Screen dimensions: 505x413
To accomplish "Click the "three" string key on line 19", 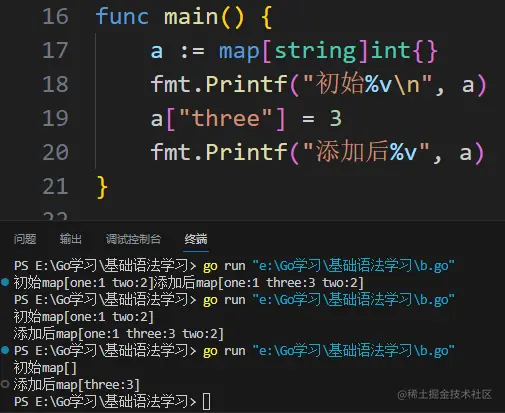I will (x=225, y=118).
